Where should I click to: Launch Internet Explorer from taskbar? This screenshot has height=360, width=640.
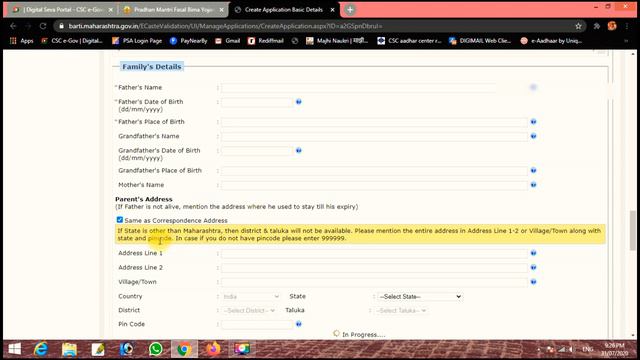pyautogui.click(x=41, y=349)
